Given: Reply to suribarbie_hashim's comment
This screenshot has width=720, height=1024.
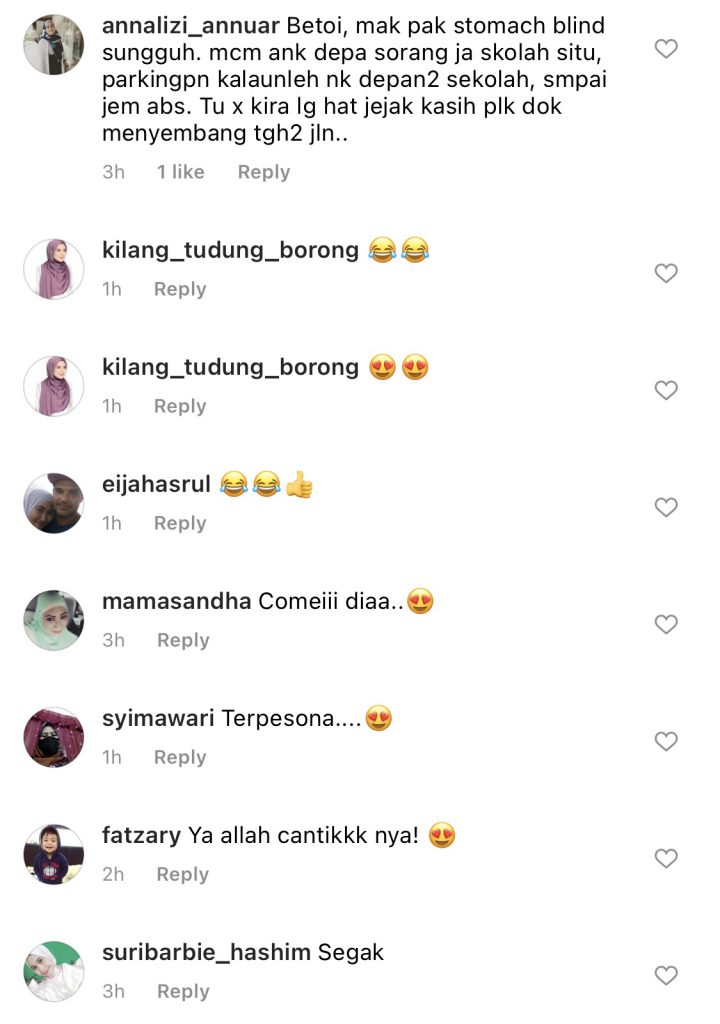Looking at the screenshot, I should click(183, 991).
